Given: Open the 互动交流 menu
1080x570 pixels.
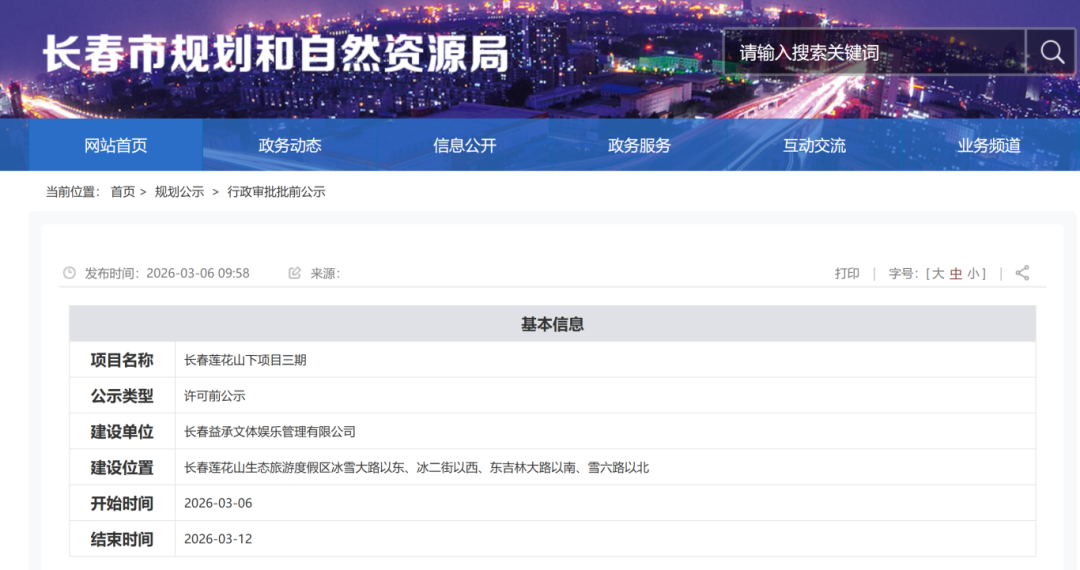Looking at the screenshot, I should pyautogui.click(x=814, y=145).
